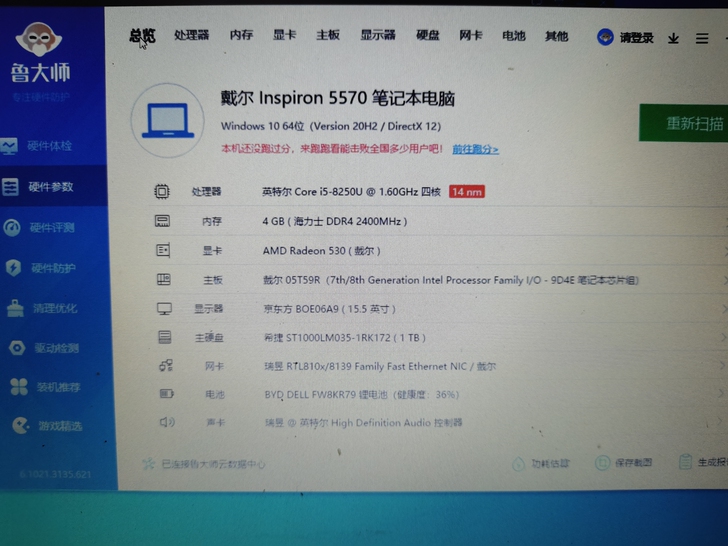Go to 清理优化 cleanup section

pyautogui.click(x=53, y=308)
